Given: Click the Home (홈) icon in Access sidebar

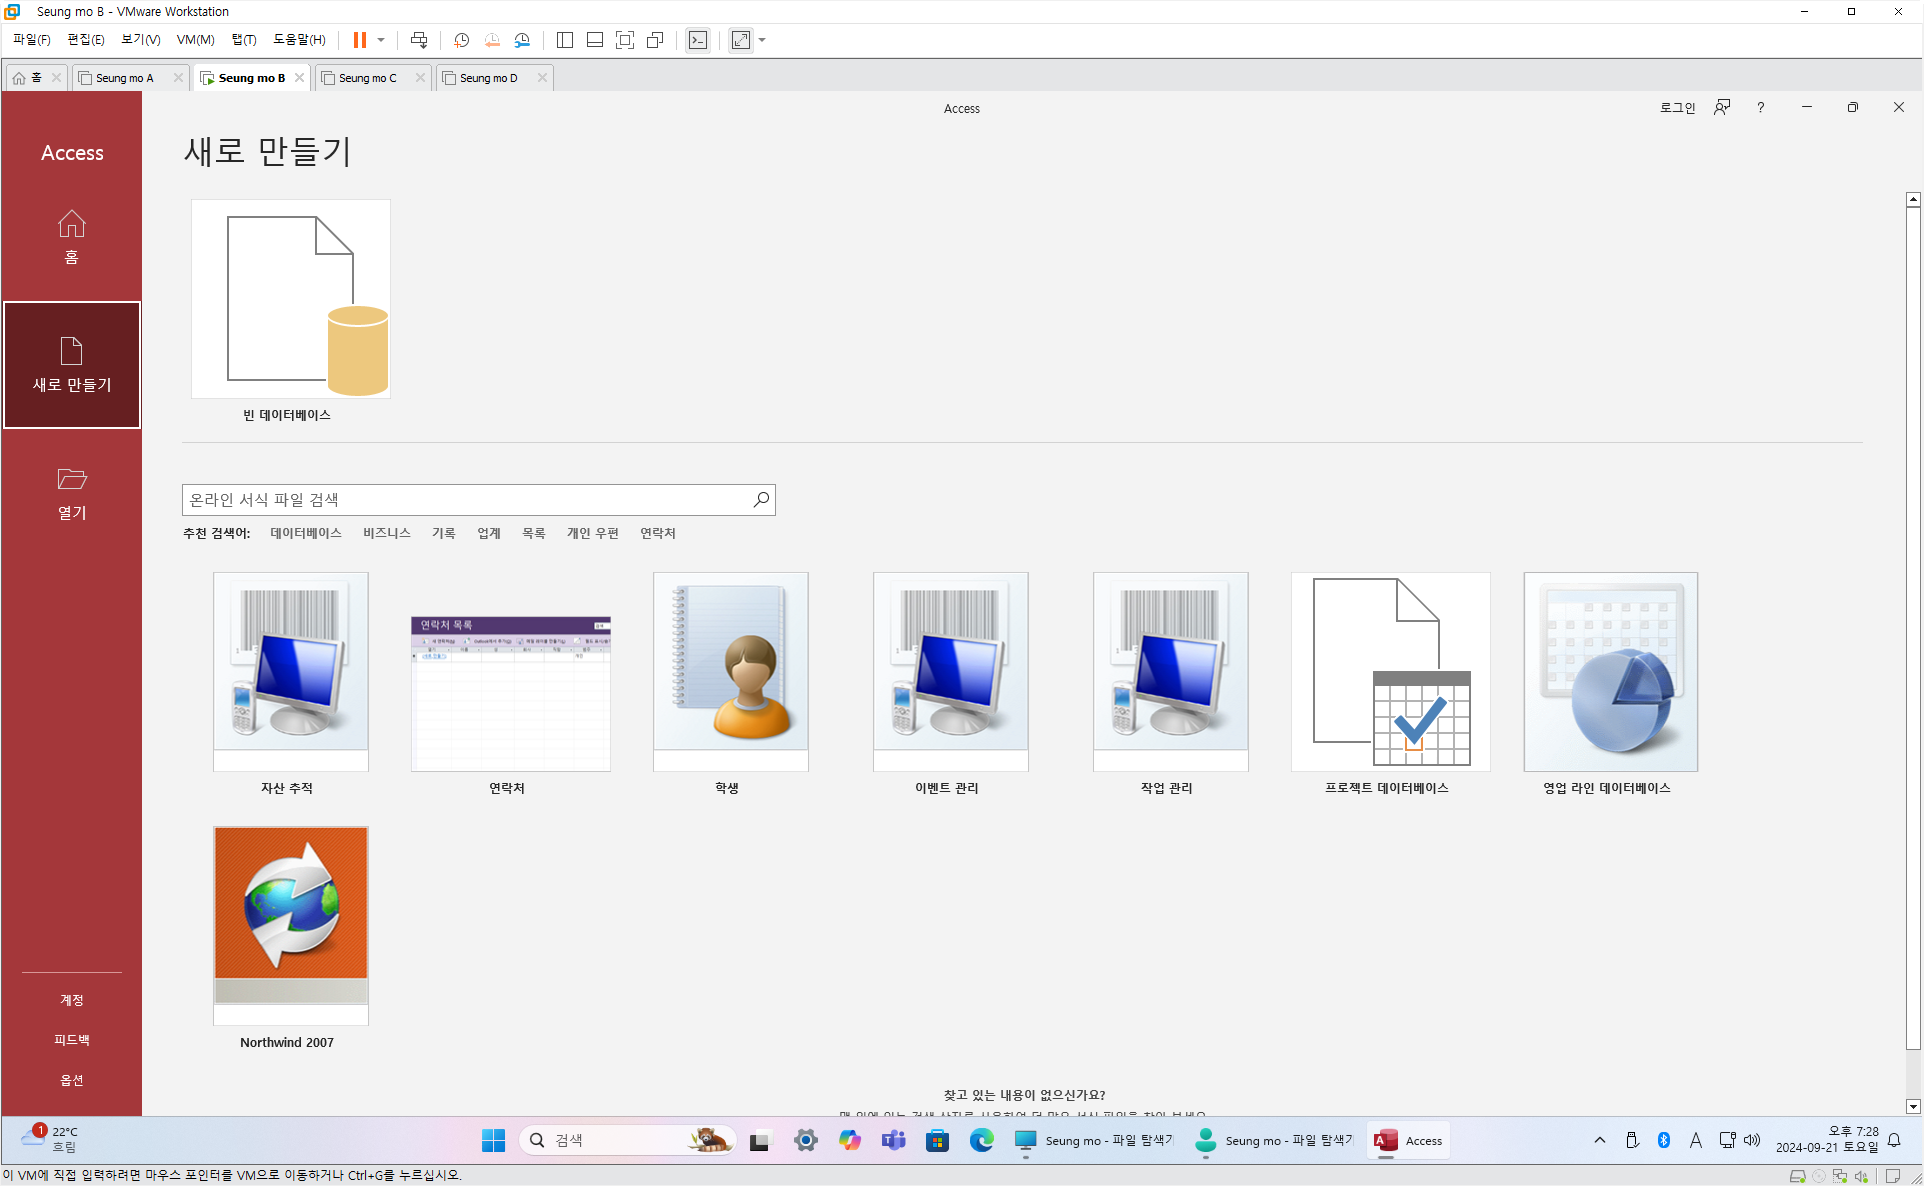Looking at the screenshot, I should [x=71, y=224].
